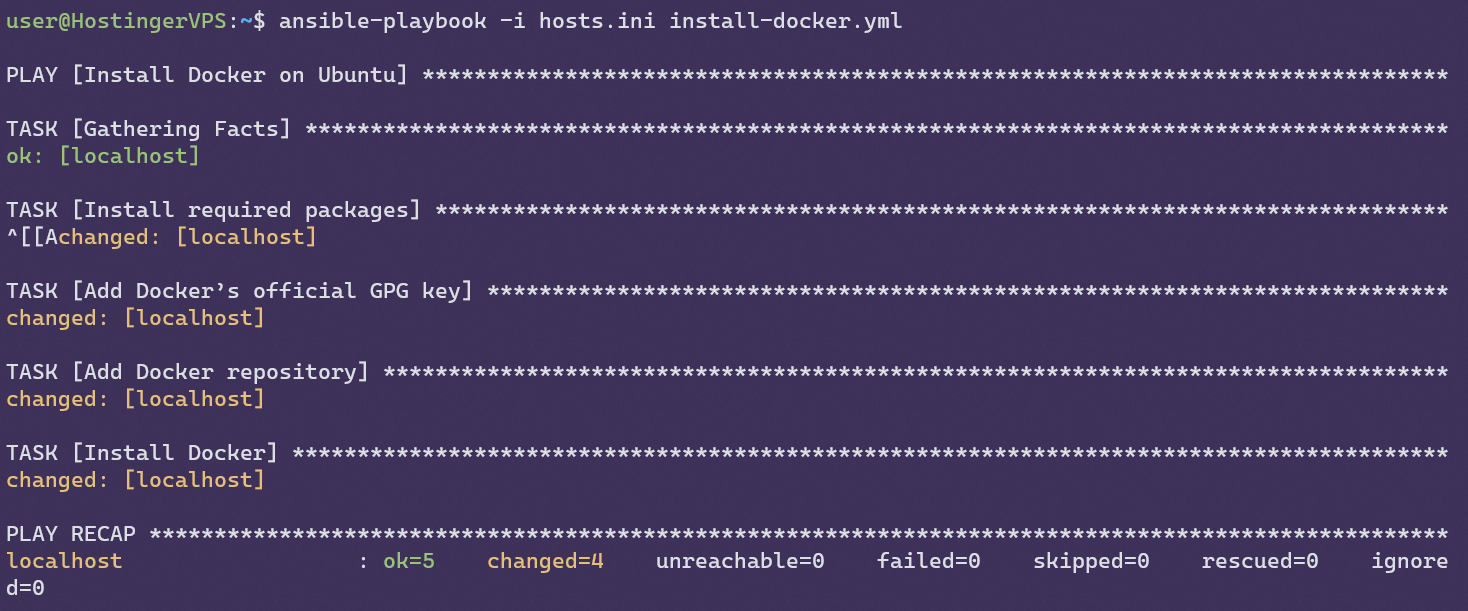The height and width of the screenshot is (611, 1468).
Task: Click the install-docker.yml filename argument
Action: point(785,22)
